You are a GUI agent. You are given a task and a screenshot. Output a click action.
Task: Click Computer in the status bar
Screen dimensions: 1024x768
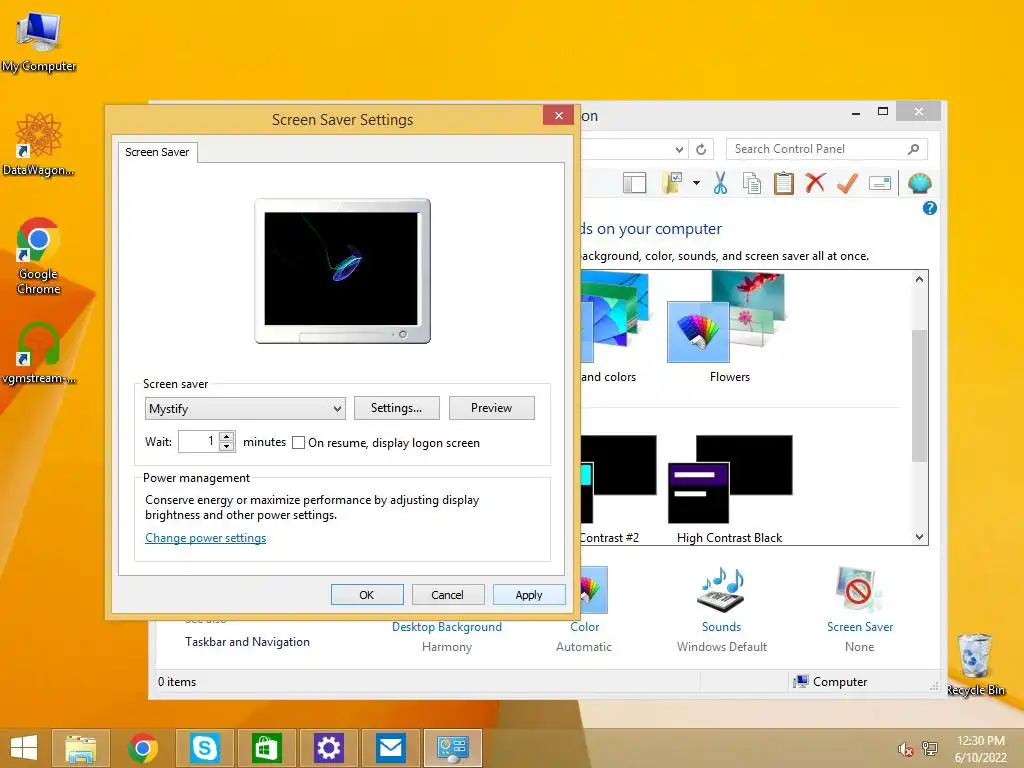pyautogui.click(x=830, y=682)
